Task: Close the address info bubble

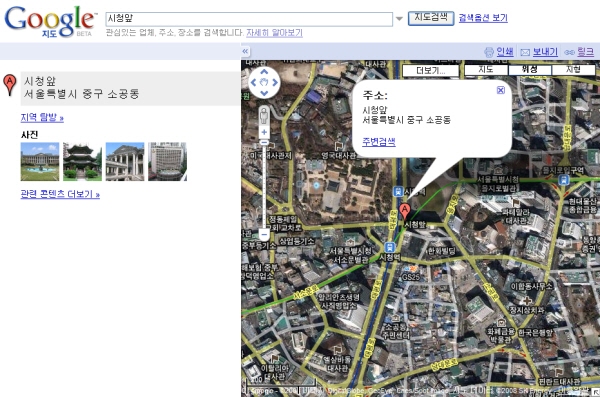Action: click(501, 90)
